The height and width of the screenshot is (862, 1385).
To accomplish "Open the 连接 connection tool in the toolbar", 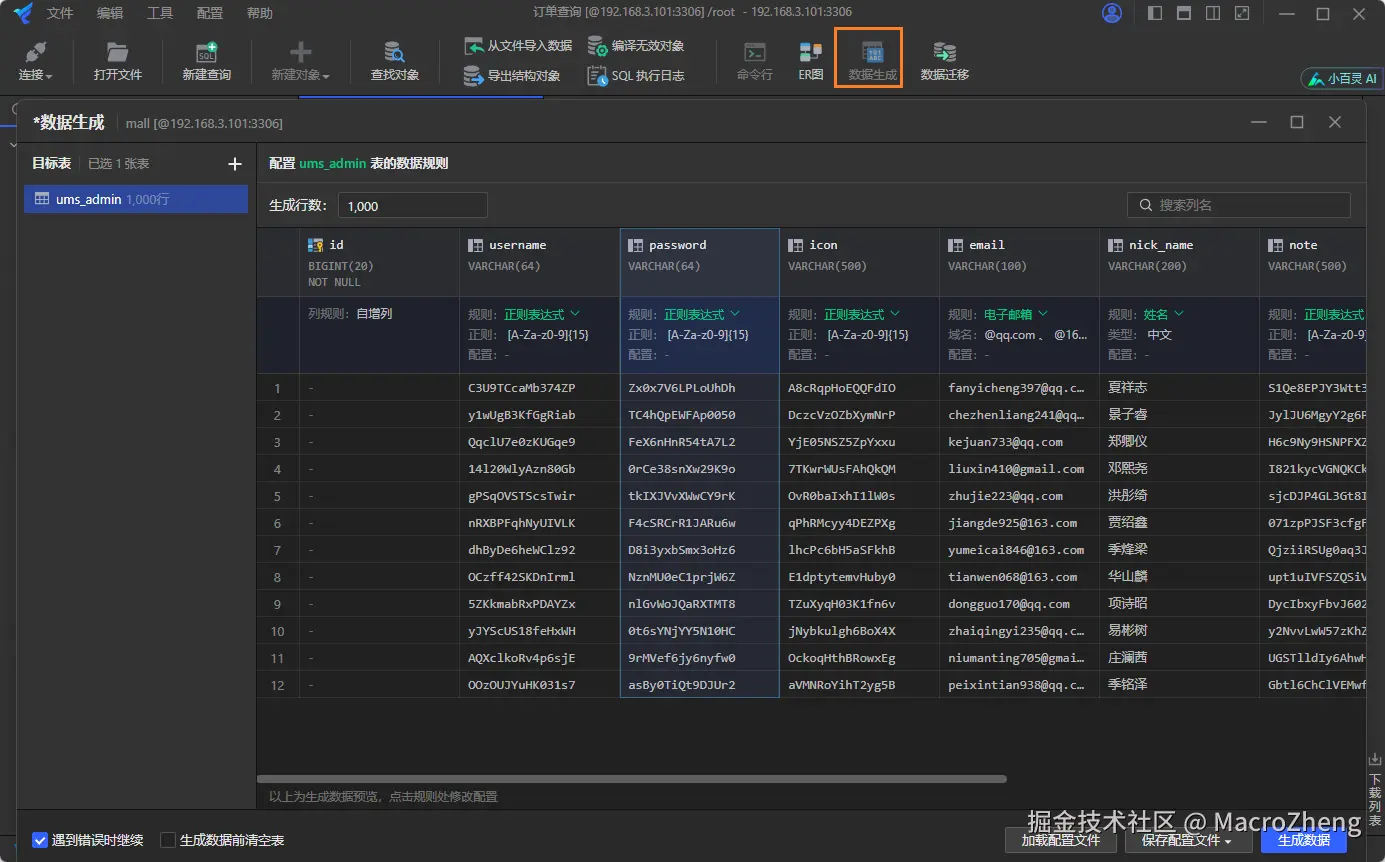I will [35, 62].
